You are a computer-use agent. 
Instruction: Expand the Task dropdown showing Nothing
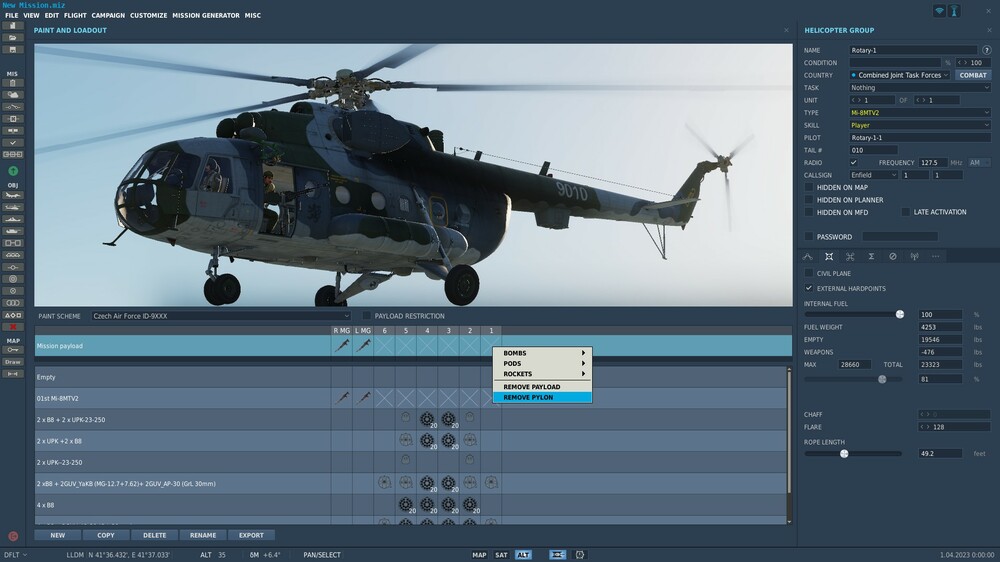pos(920,88)
